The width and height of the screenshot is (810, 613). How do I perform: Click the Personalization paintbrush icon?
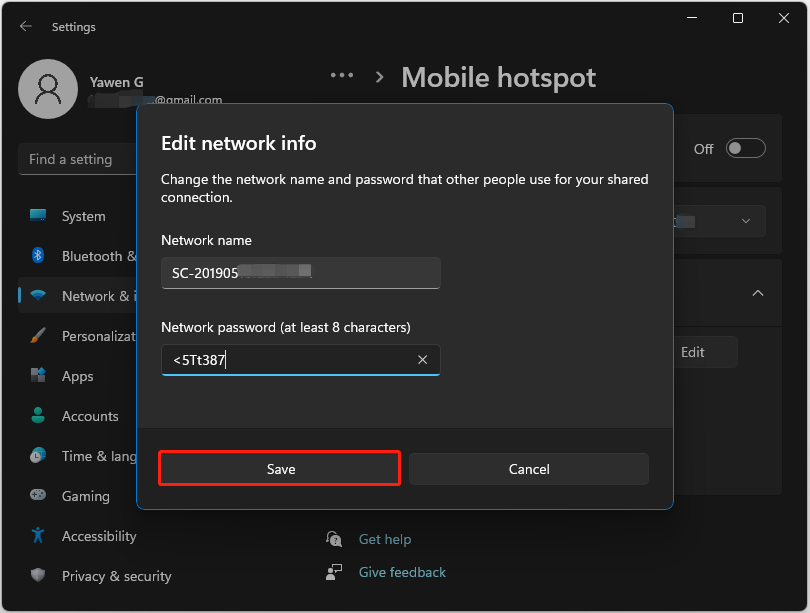(x=38, y=336)
